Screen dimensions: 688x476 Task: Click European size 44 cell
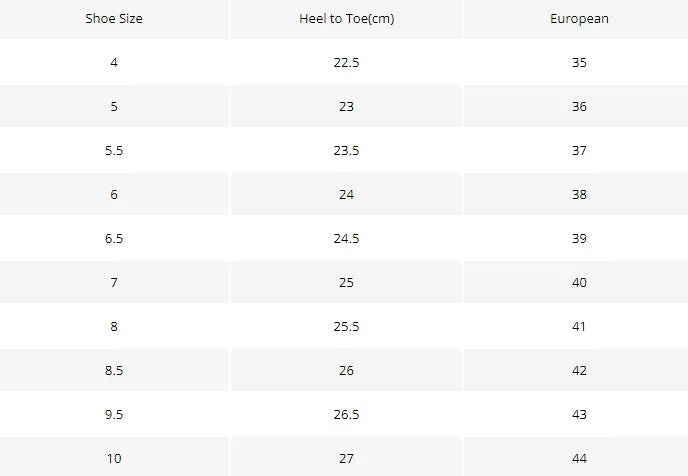pos(576,457)
